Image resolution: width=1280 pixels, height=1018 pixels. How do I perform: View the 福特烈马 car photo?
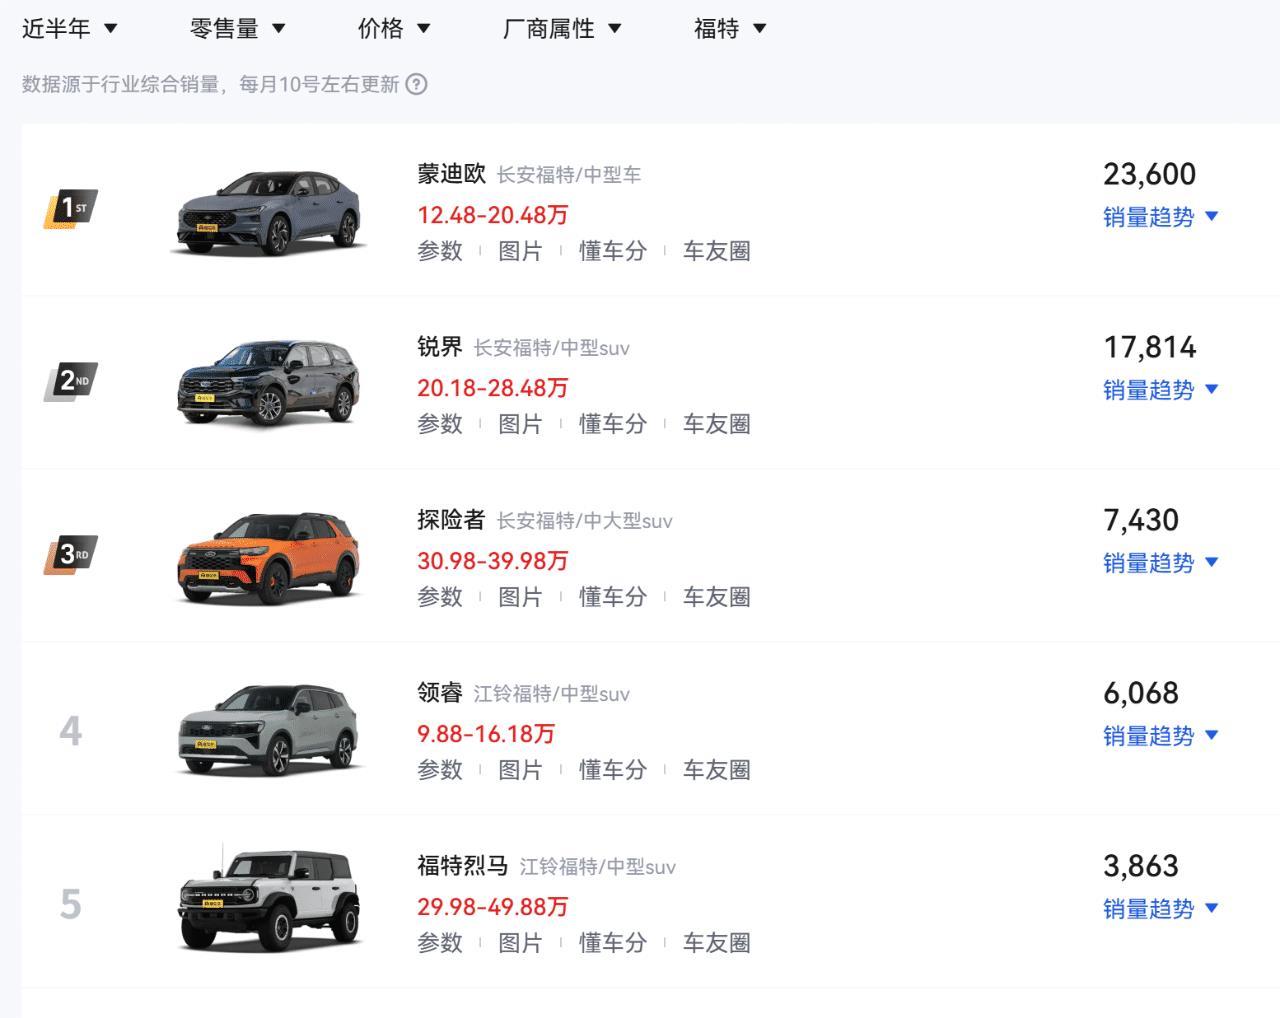point(268,902)
